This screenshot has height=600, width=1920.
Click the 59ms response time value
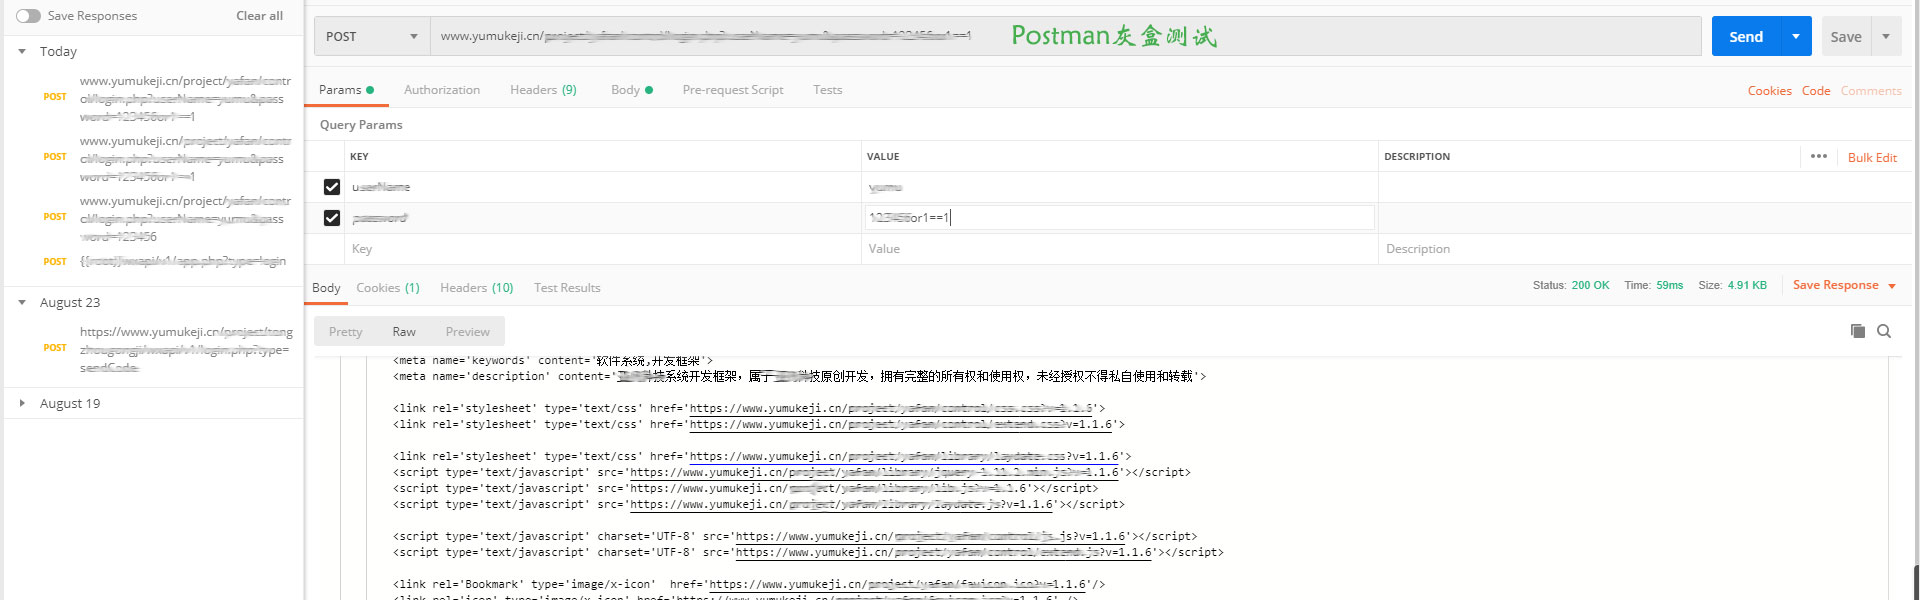coord(1670,285)
